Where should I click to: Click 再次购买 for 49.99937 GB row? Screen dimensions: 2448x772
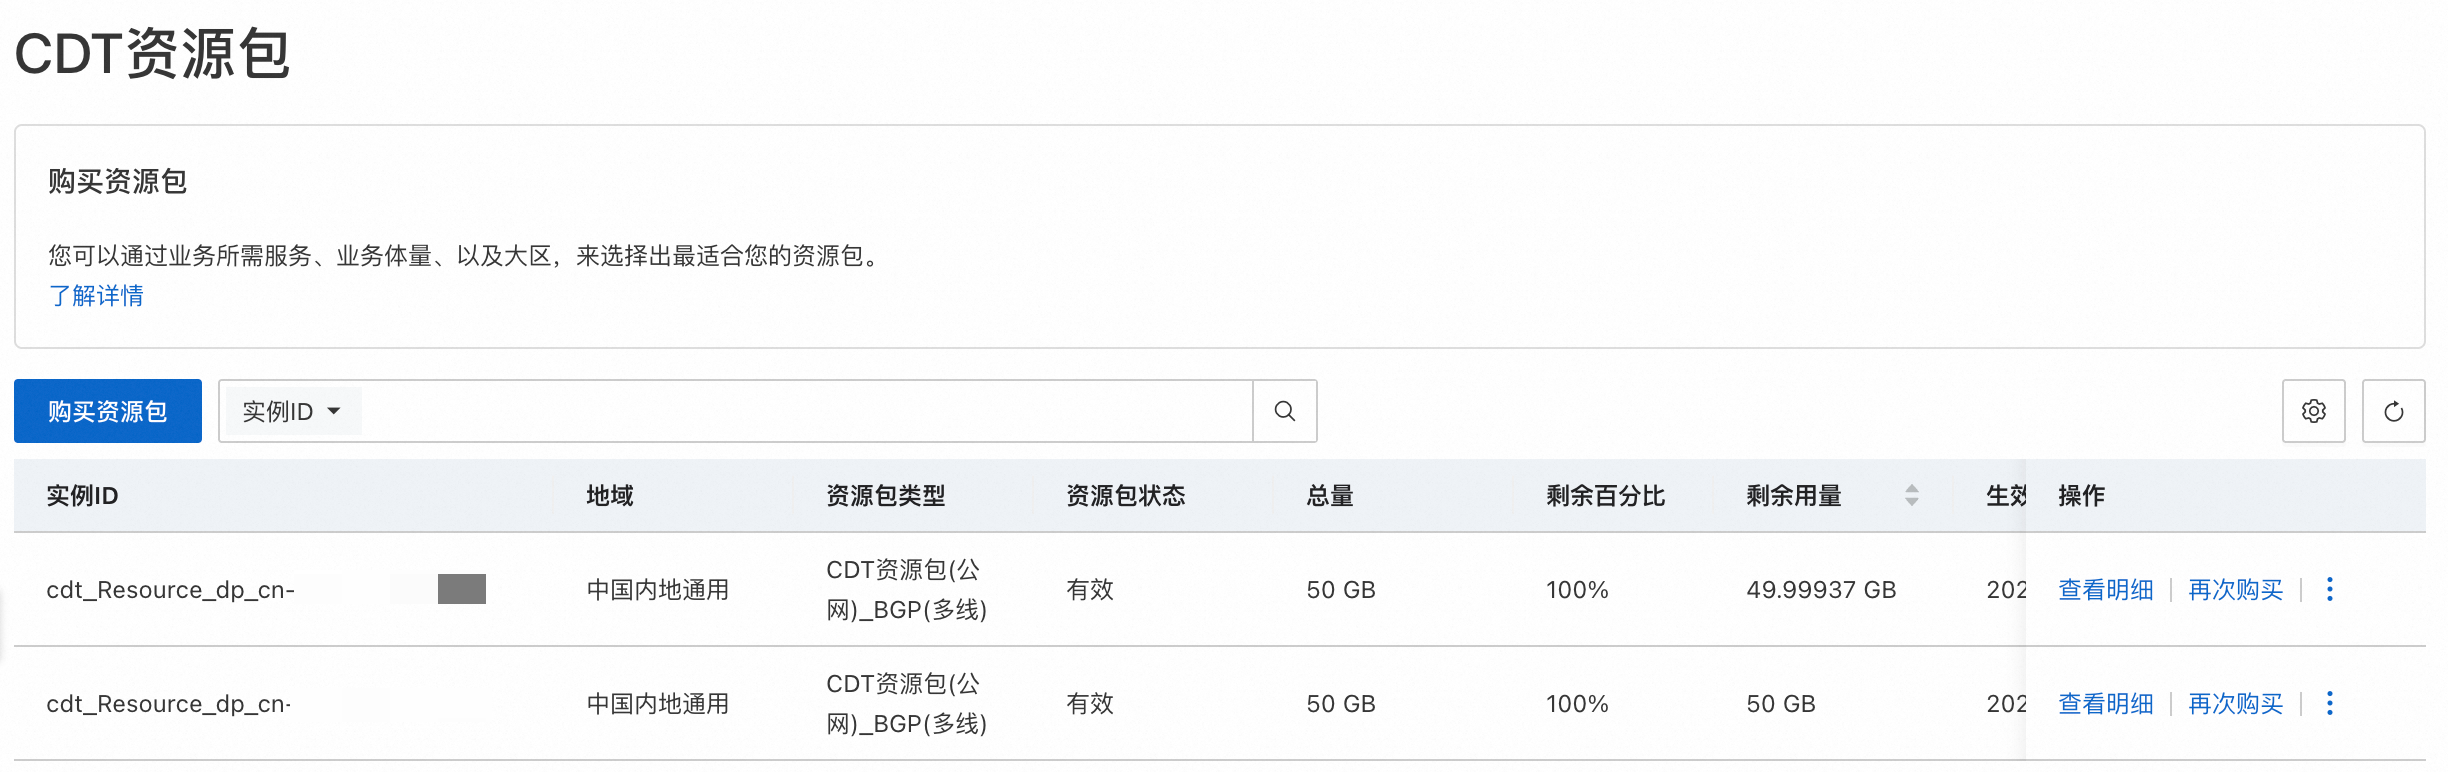(x=2235, y=589)
